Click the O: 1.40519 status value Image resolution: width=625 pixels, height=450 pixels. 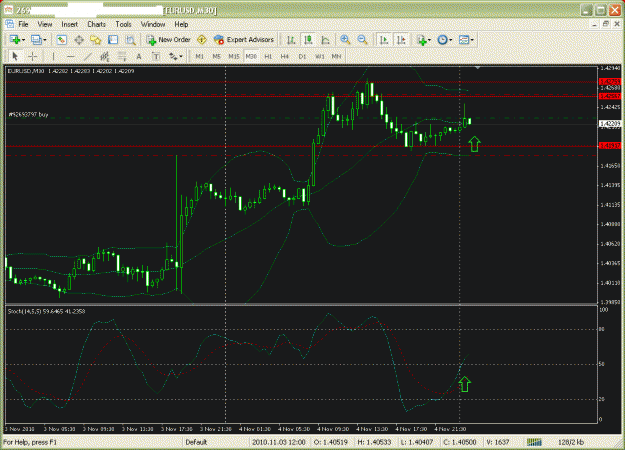[x=330, y=442]
